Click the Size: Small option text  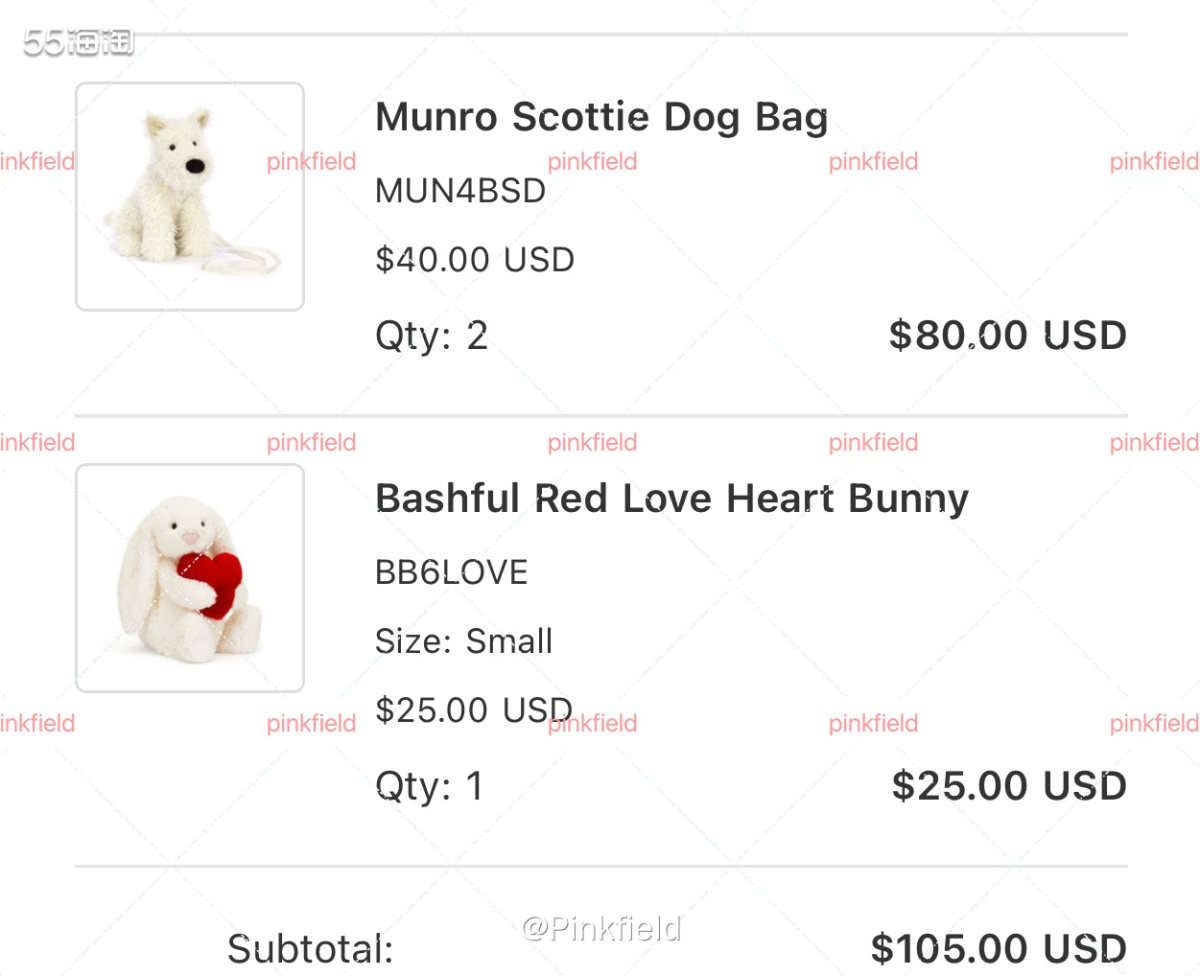[463, 641]
